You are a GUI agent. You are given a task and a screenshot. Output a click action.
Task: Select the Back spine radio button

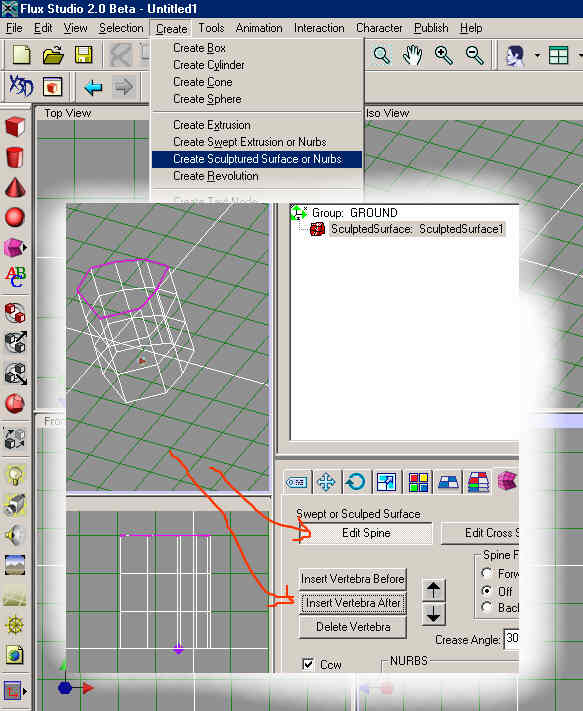pyautogui.click(x=487, y=607)
